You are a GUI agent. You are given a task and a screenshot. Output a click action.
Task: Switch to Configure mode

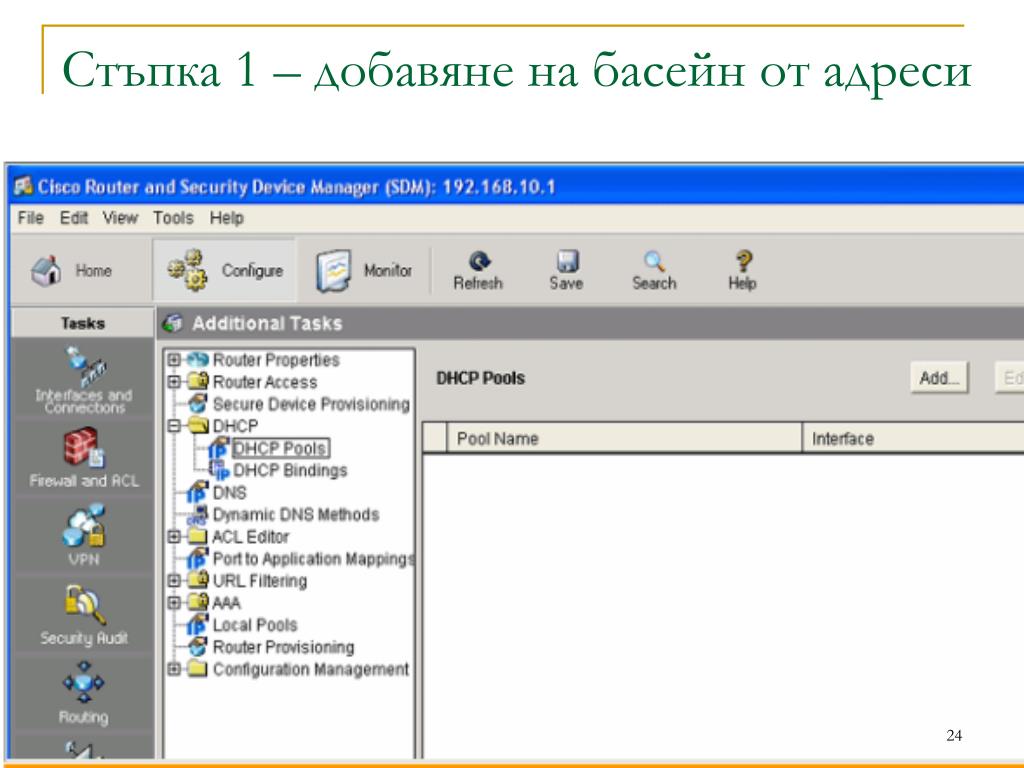tap(225, 270)
